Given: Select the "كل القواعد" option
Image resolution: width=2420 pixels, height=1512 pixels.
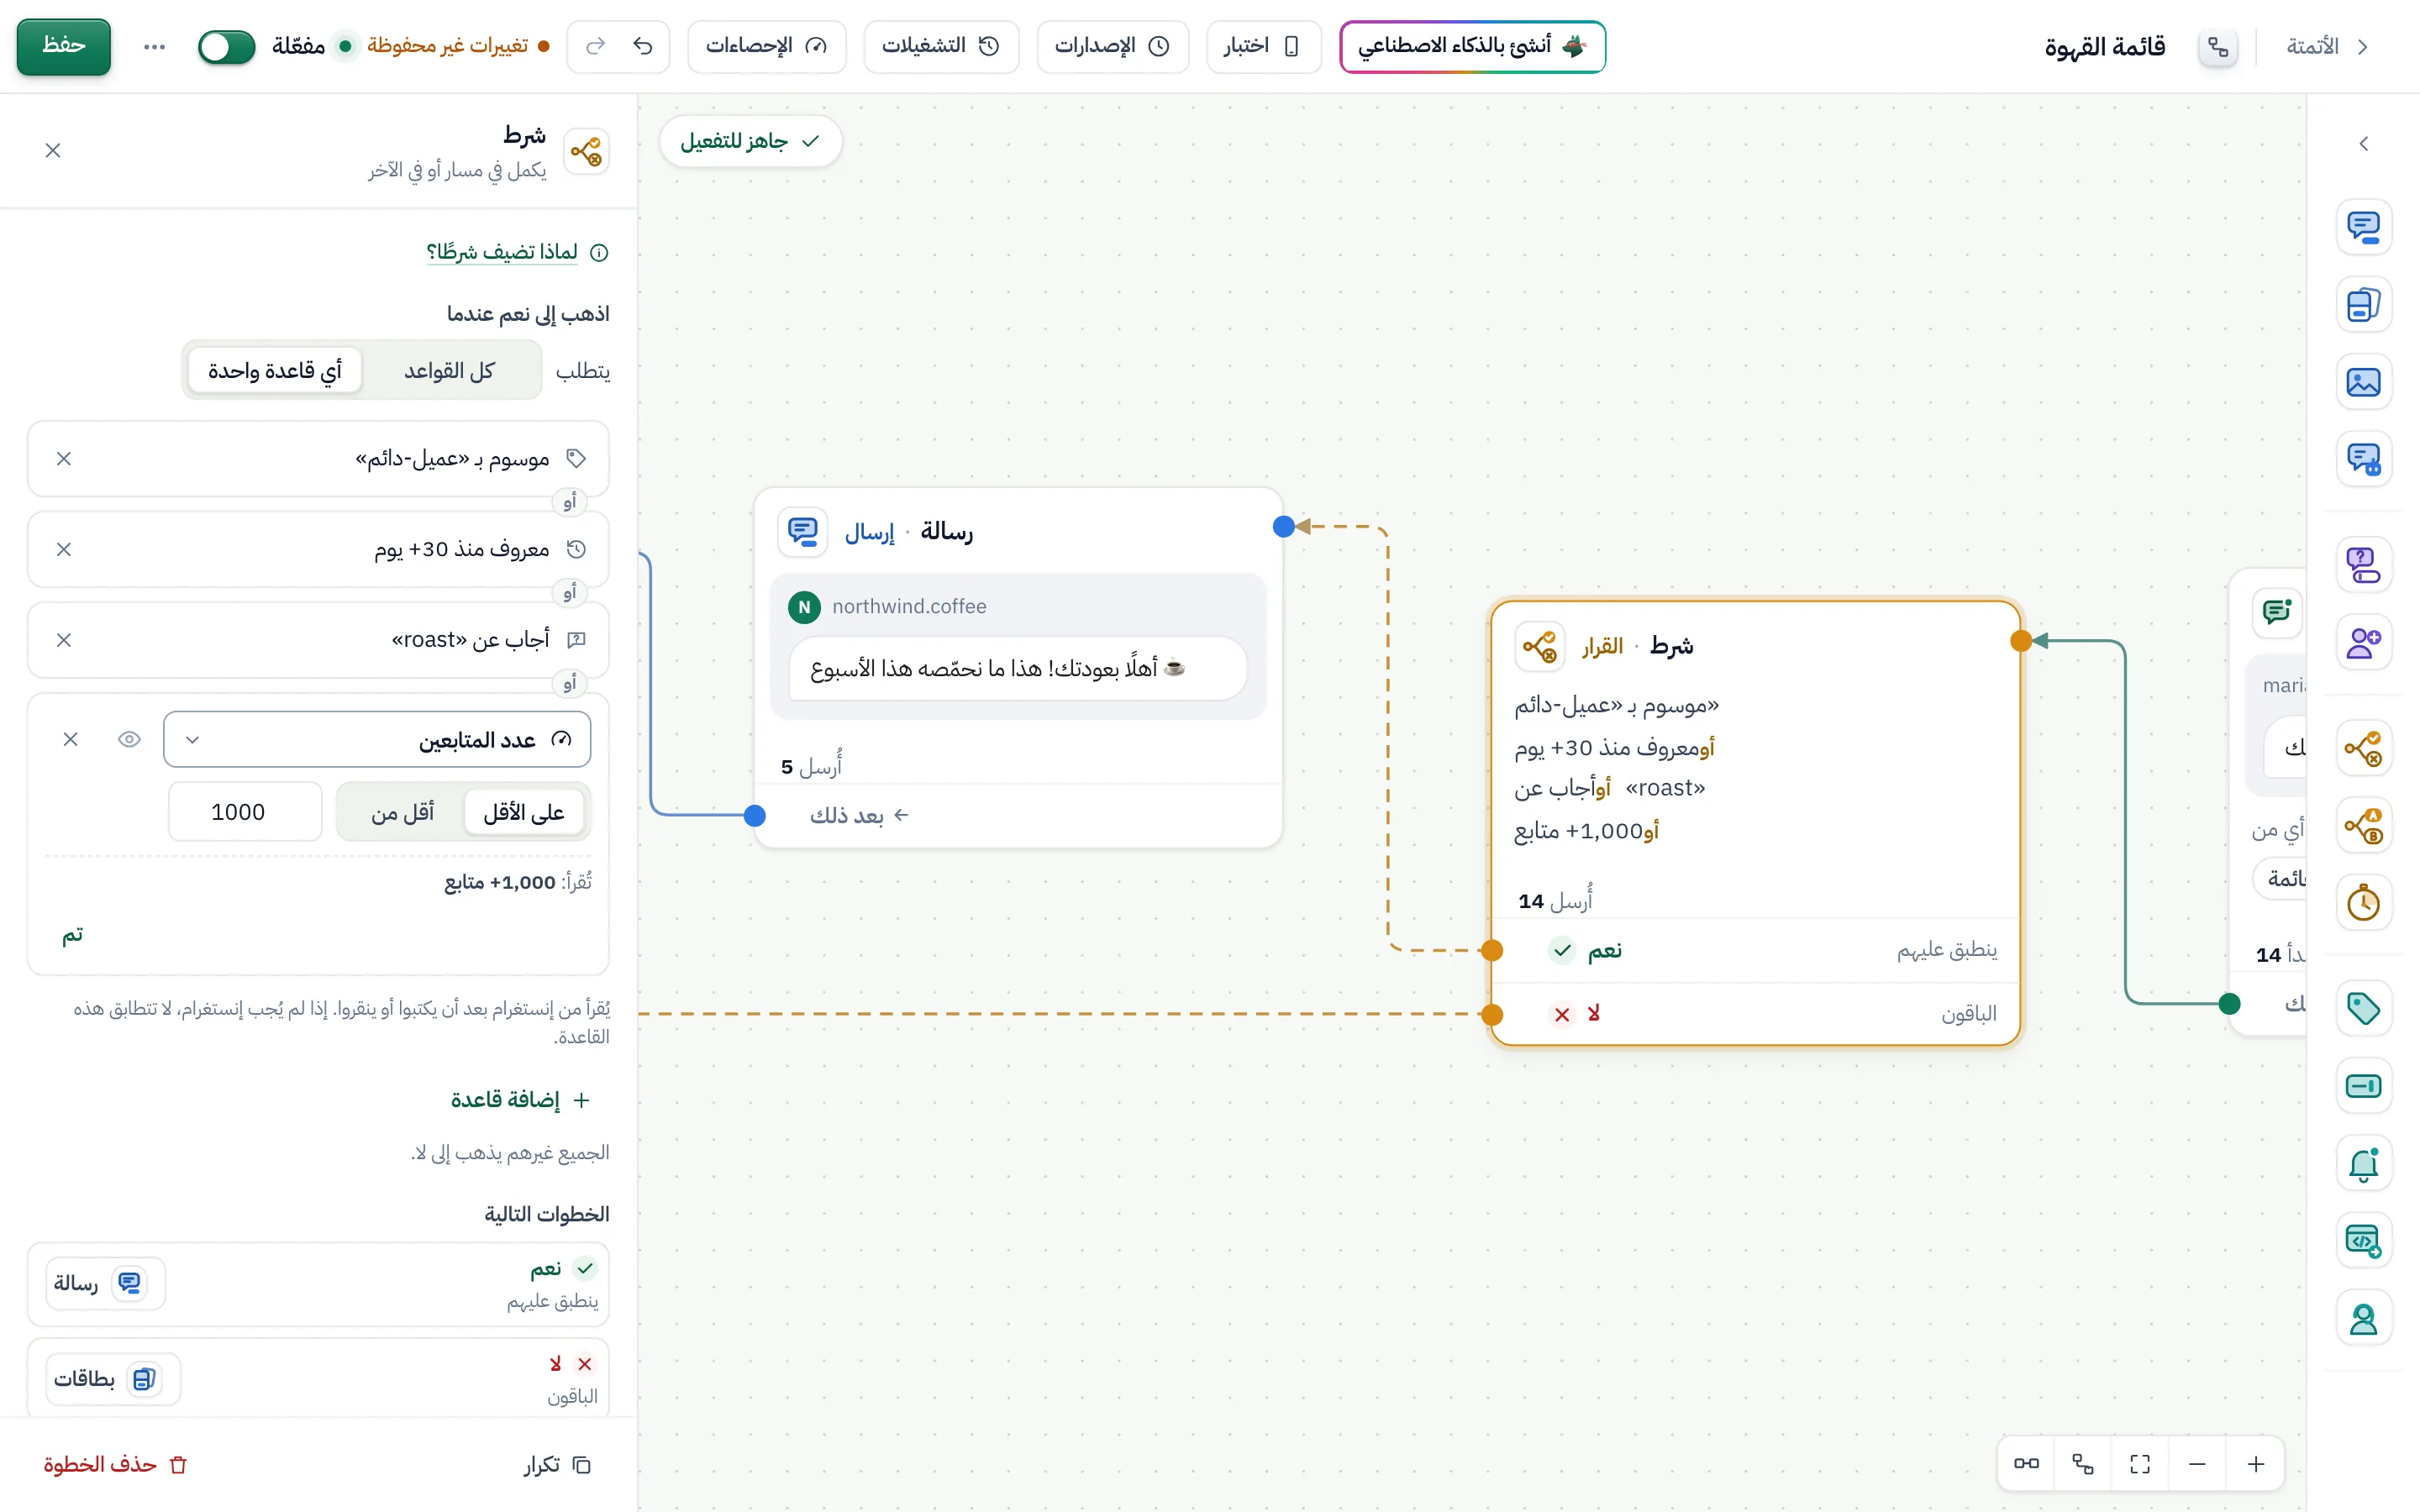Looking at the screenshot, I should point(449,371).
